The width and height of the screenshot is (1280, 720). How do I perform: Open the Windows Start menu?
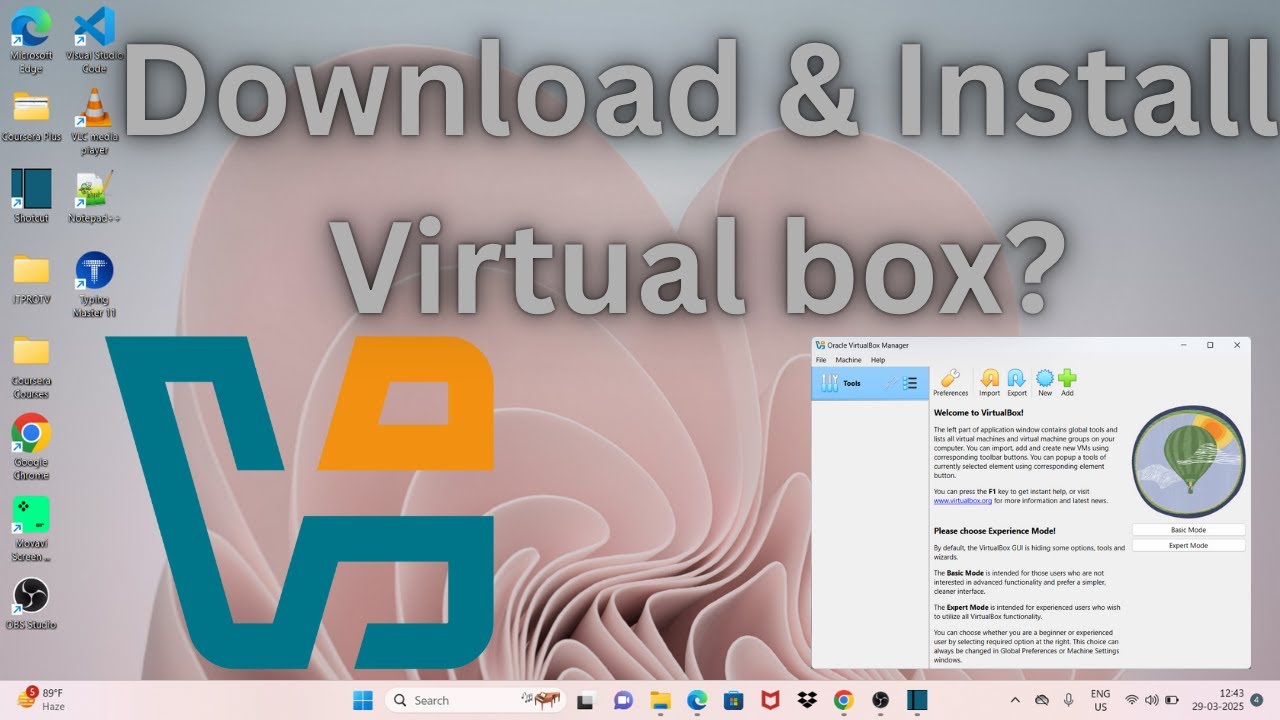[362, 700]
